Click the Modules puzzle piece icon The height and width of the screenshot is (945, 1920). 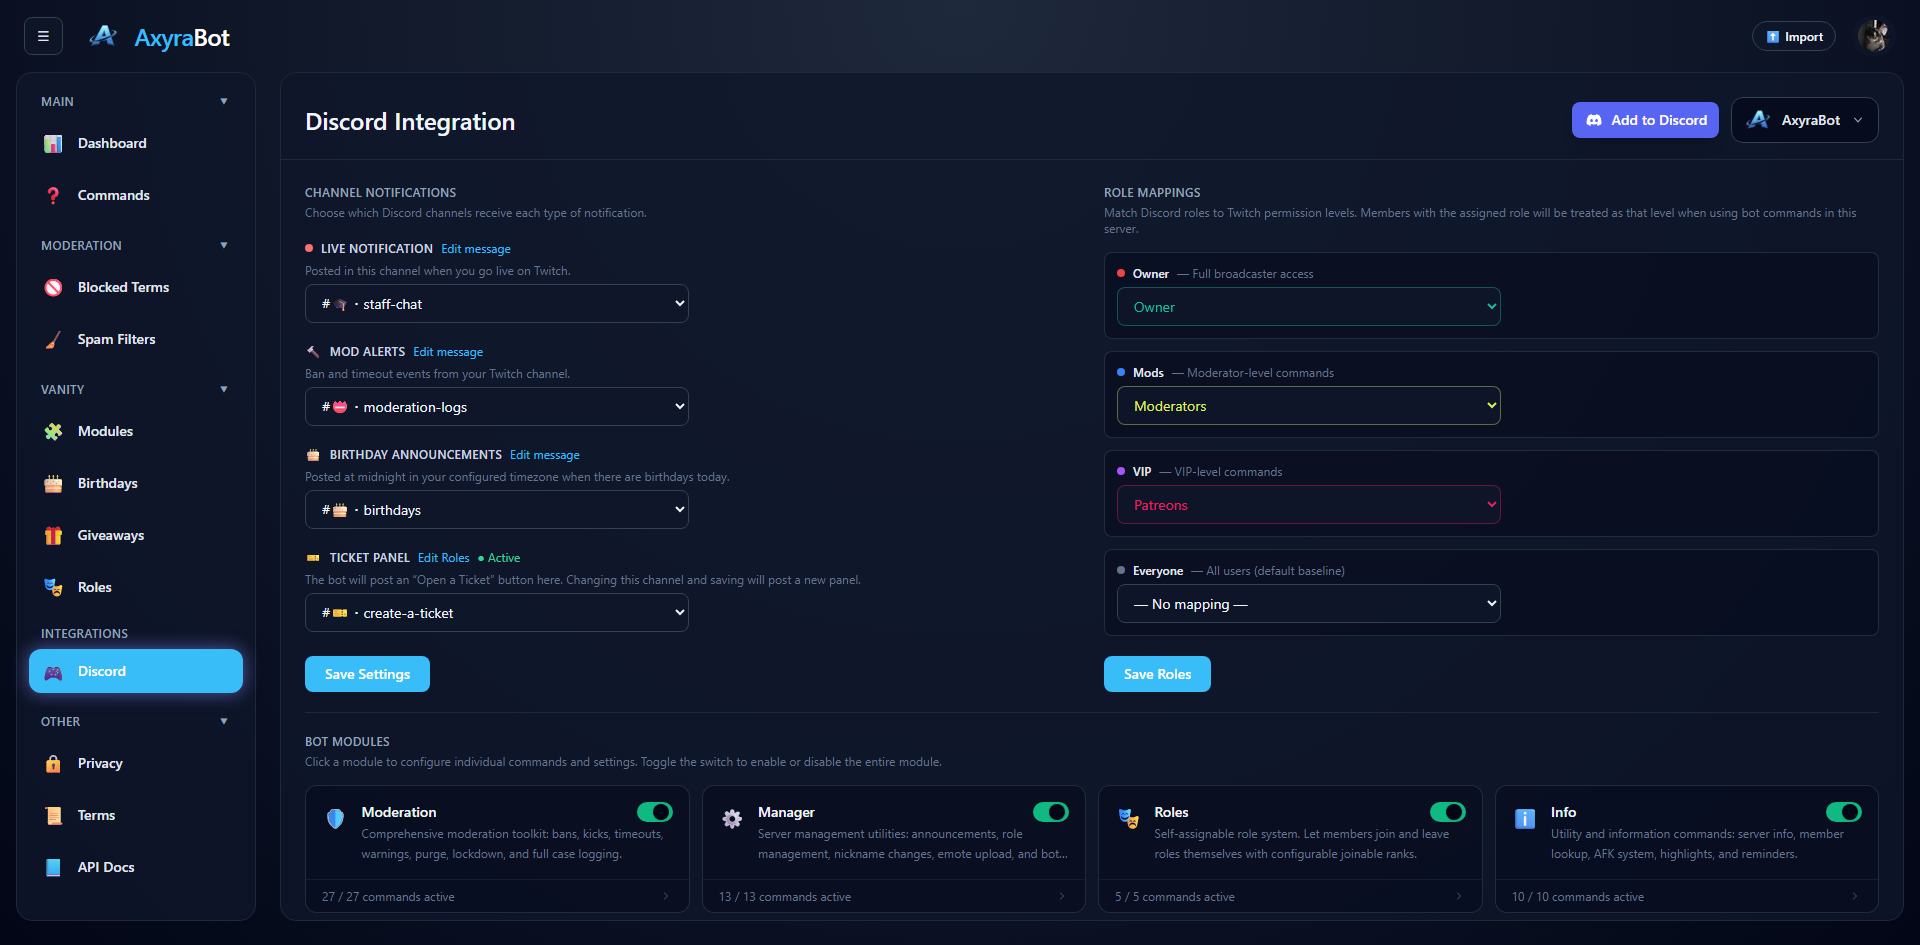pos(53,431)
